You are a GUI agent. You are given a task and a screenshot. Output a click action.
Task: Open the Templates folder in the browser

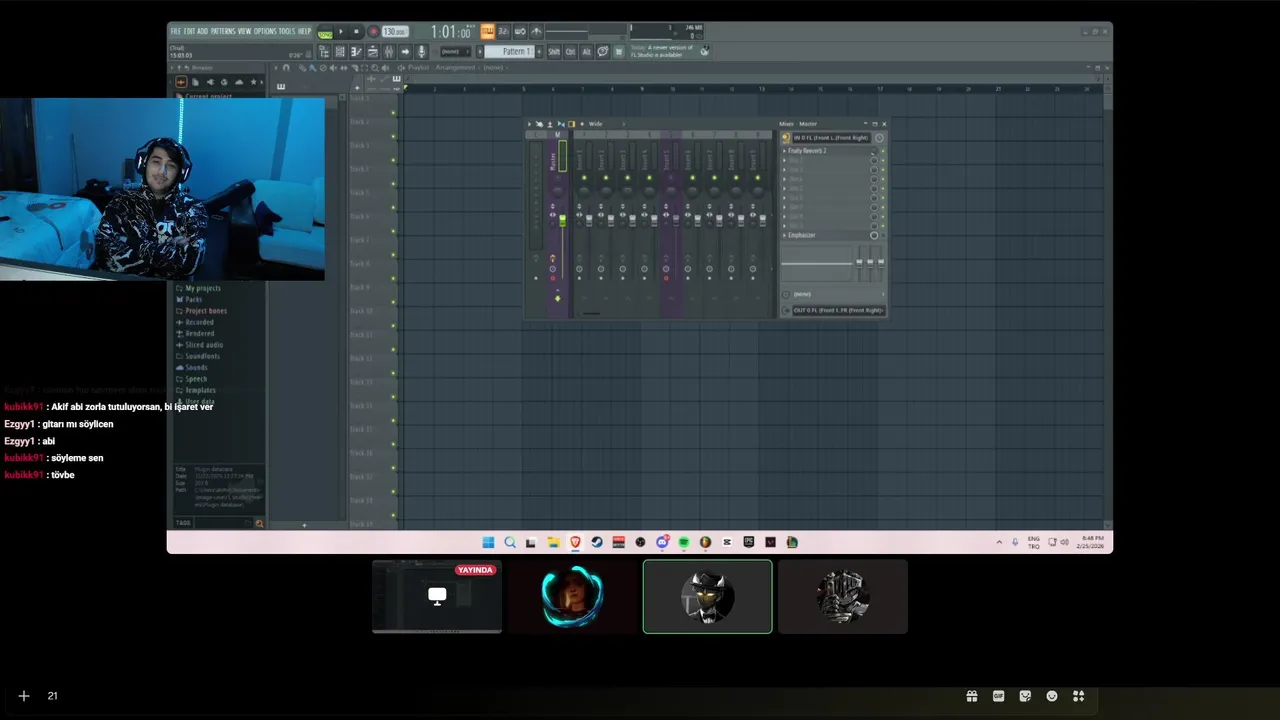point(195,390)
